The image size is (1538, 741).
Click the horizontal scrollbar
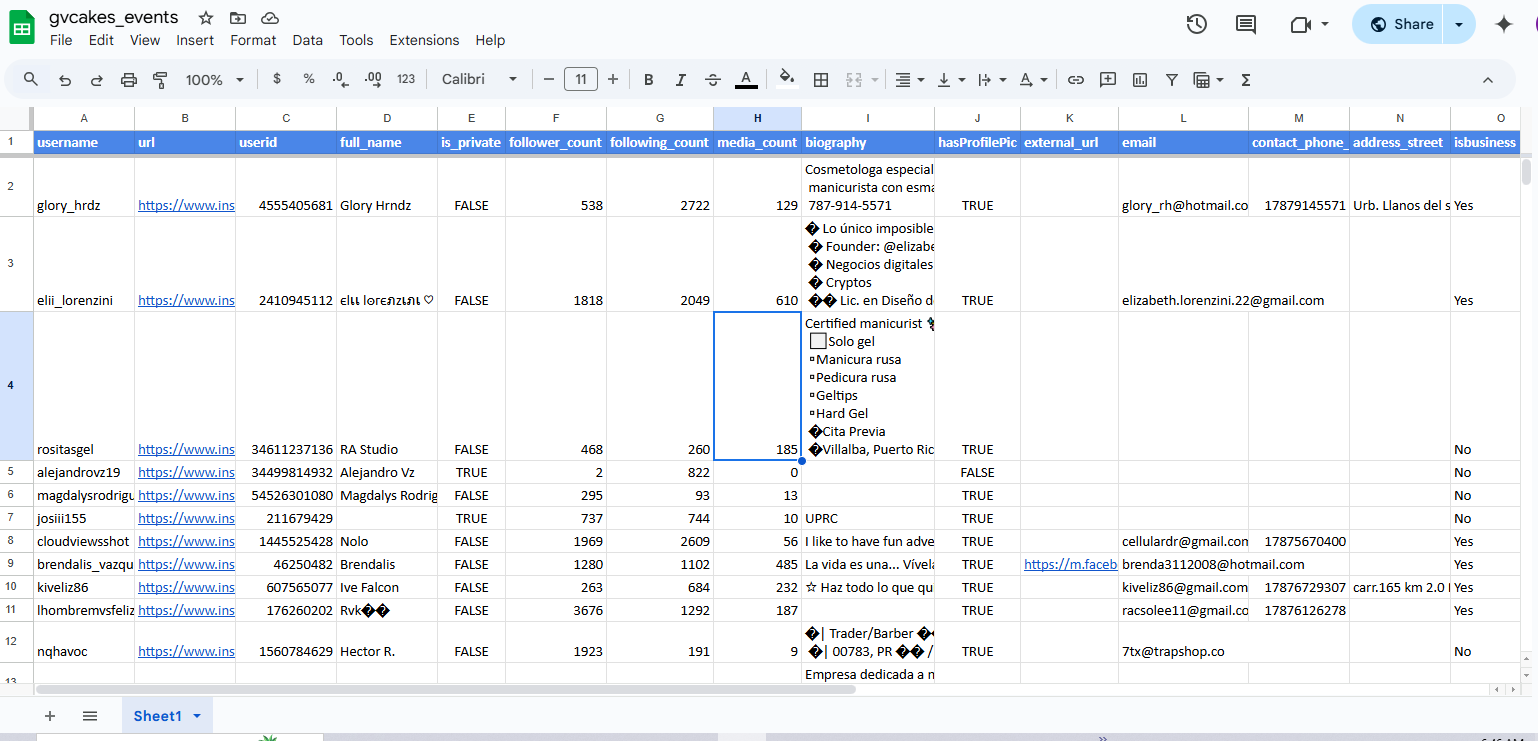click(446, 689)
